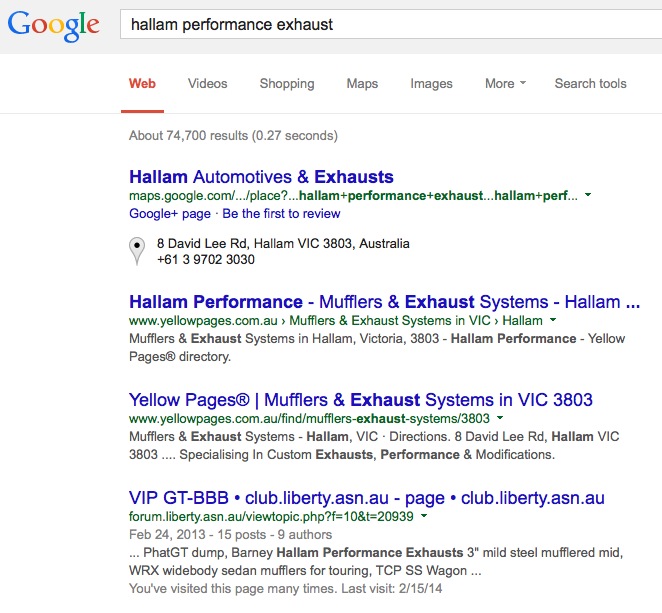Click the yellowpages.com.au/find/mufflers URL text
Viewport: 662px width, 613px height.
click(309, 418)
